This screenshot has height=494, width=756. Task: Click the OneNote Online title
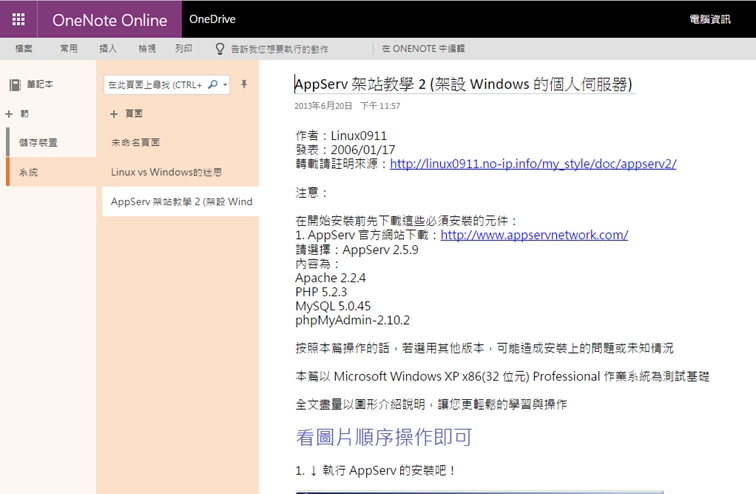[109, 20]
